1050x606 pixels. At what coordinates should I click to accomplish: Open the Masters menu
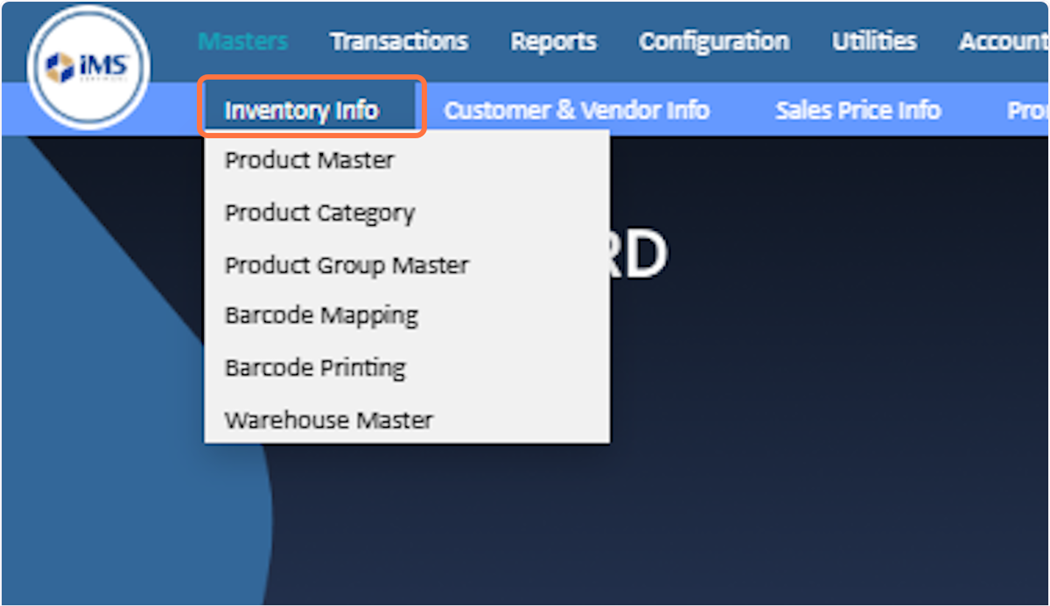point(243,41)
